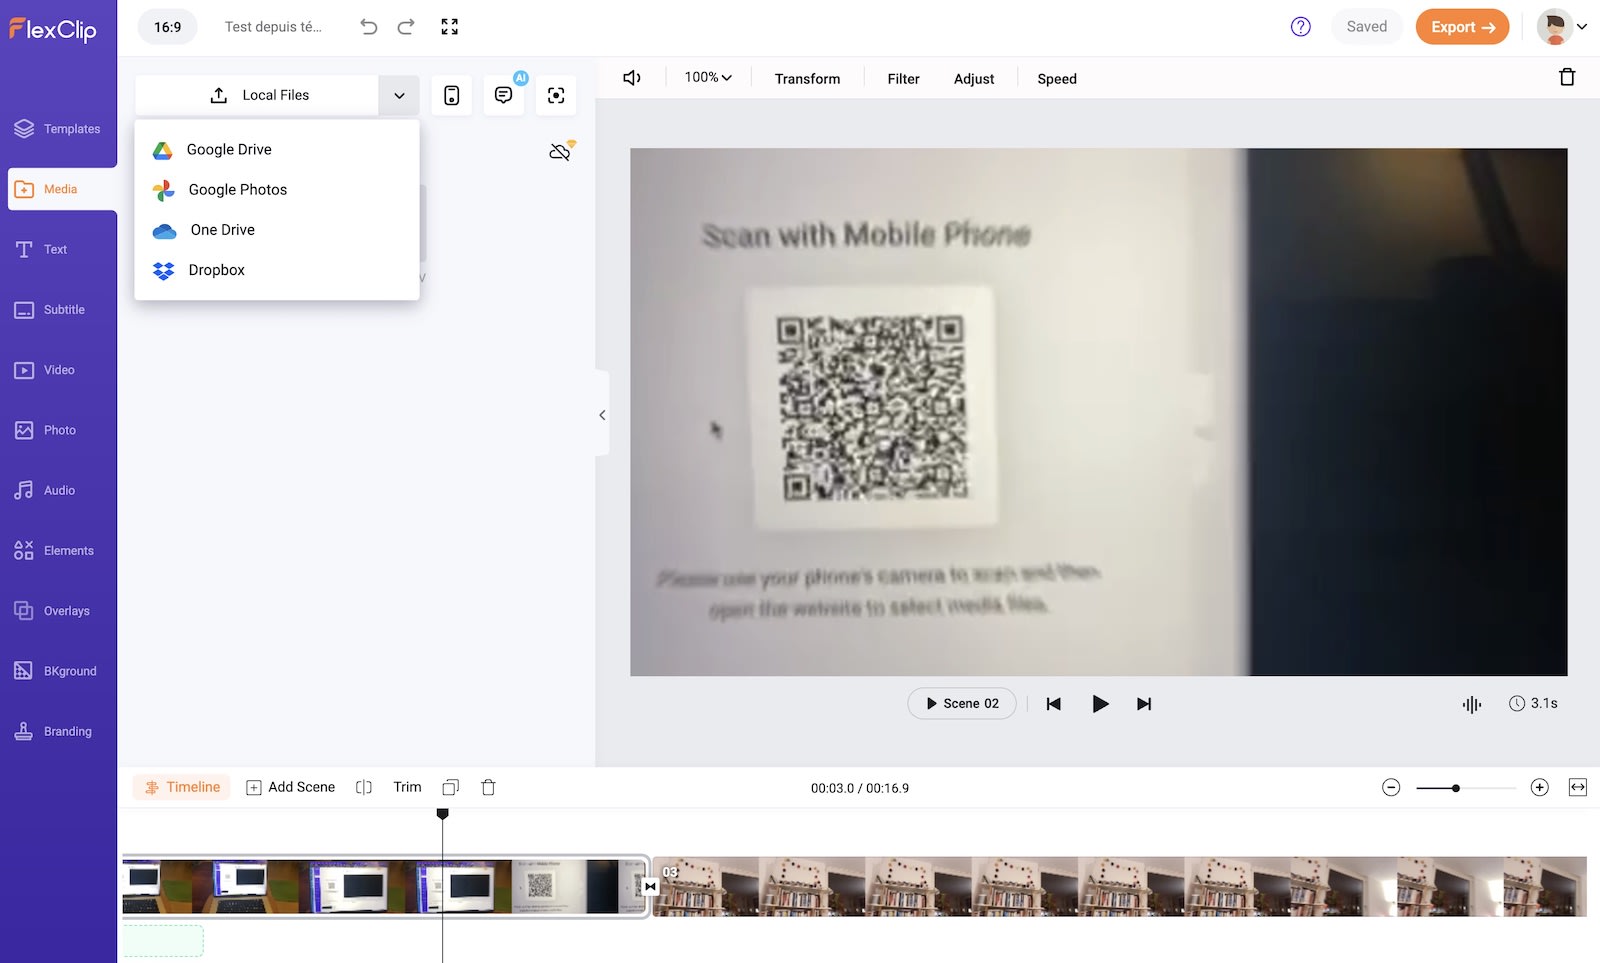Open the audio waveform icon below preview
Screen dimensions: 1600x963
1472,704
